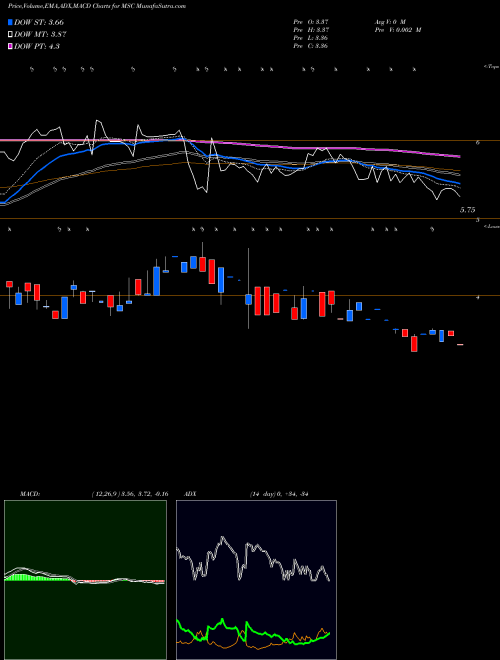Click the '<Lows' marker label

[492, 226]
